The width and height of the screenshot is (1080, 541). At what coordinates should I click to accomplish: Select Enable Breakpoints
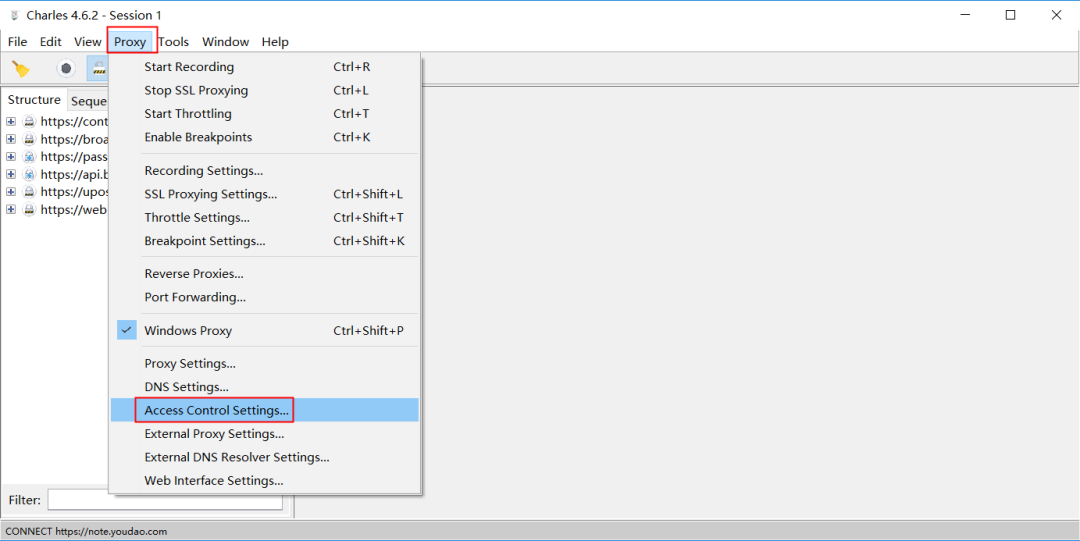tap(264, 138)
